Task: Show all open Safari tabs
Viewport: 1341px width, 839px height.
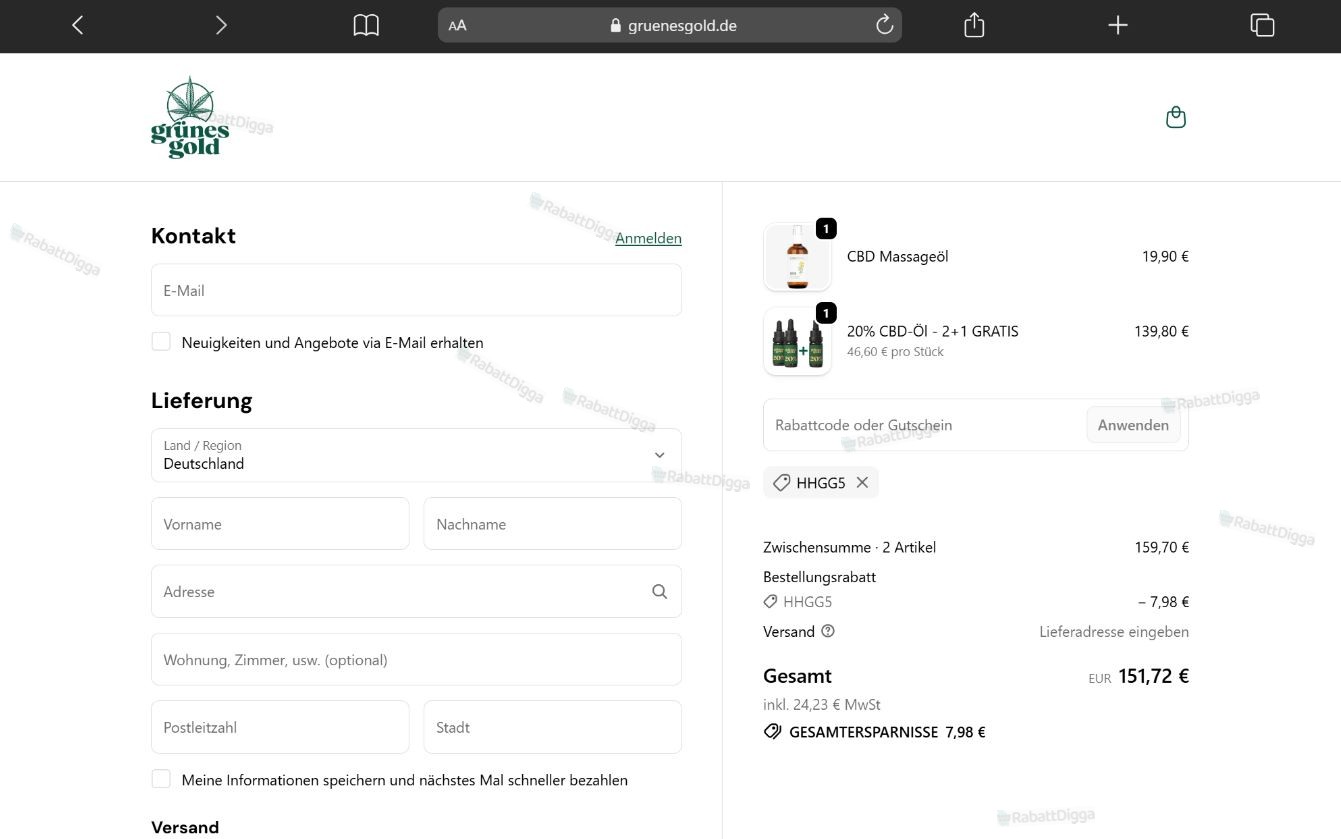Action: [x=1262, y=25]
